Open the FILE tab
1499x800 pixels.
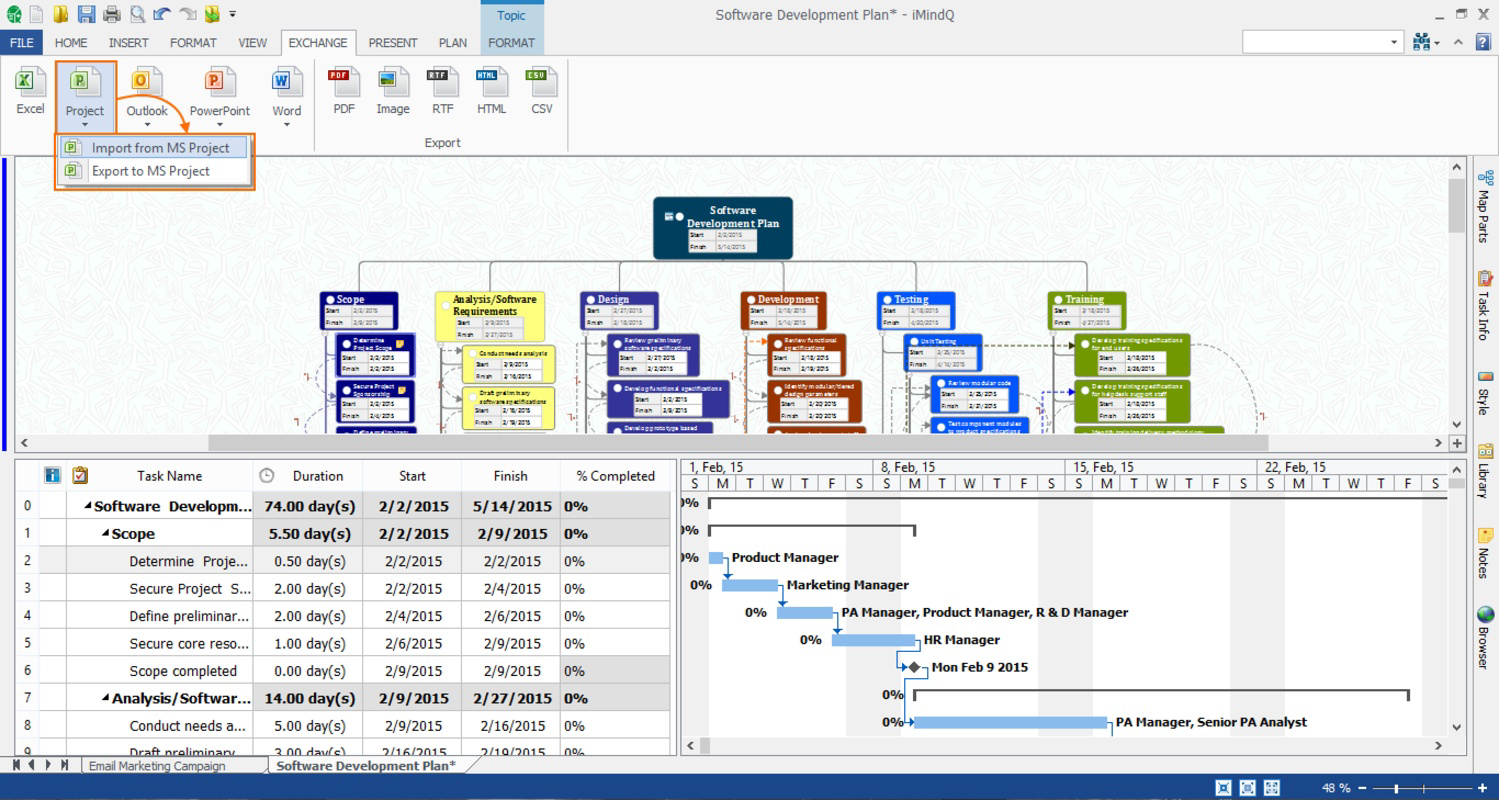tap(22, 43)
